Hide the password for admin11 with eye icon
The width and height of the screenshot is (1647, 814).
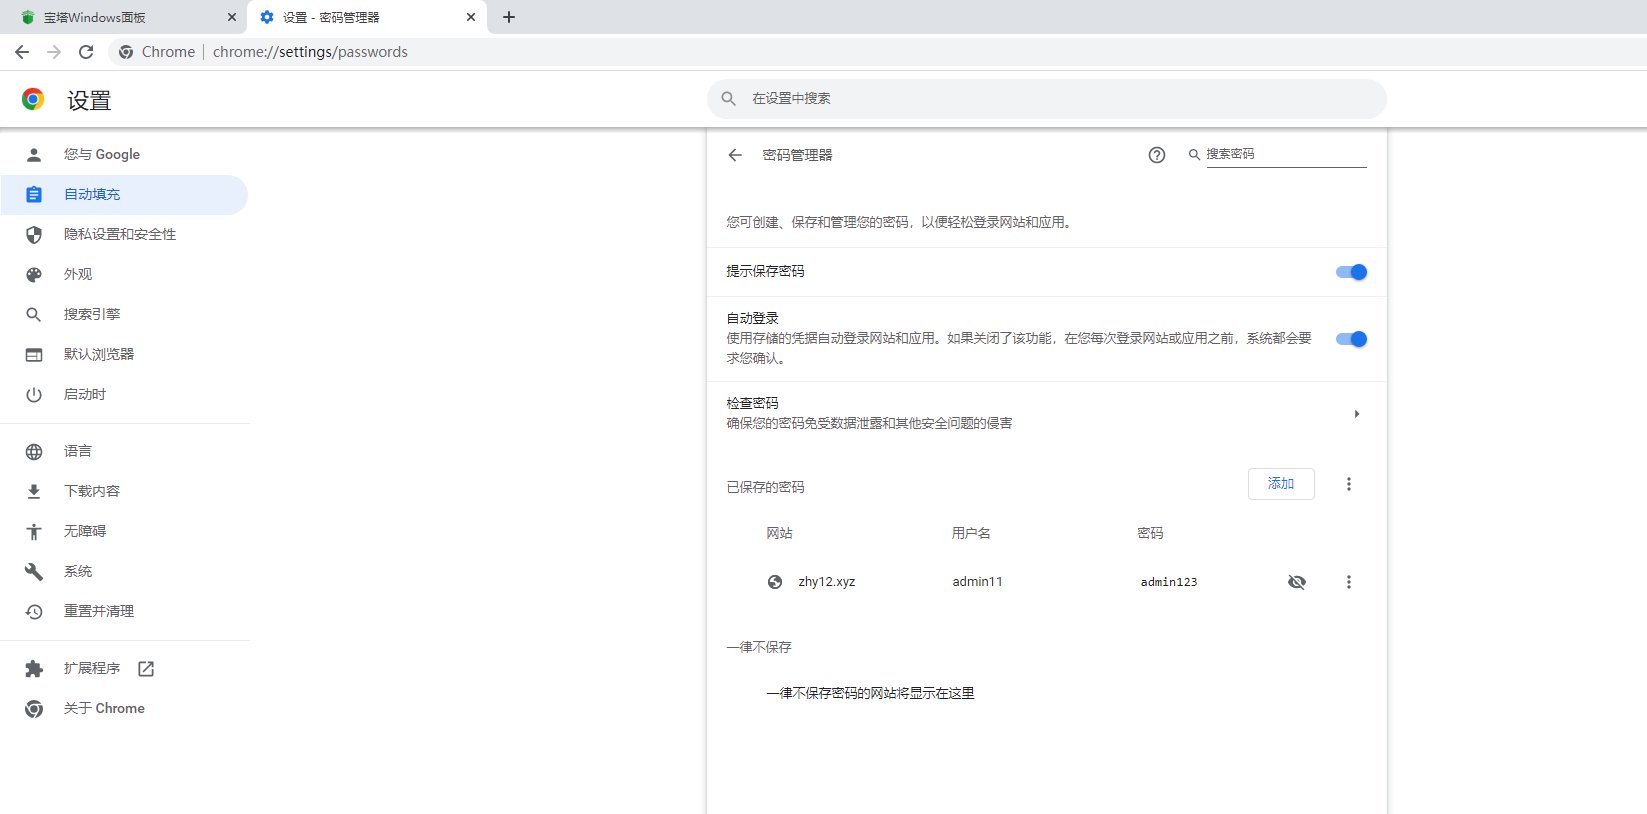pos(1297,582)
